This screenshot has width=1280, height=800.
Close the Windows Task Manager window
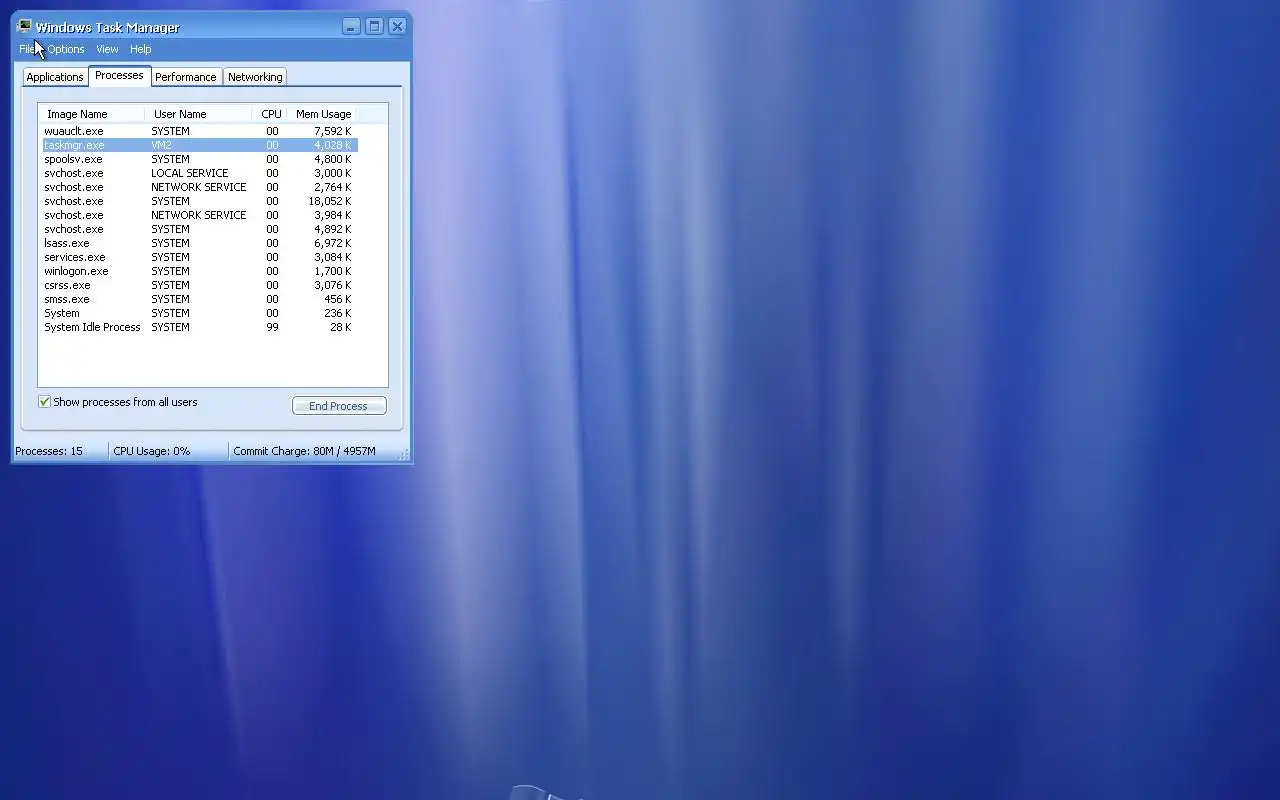397,27
